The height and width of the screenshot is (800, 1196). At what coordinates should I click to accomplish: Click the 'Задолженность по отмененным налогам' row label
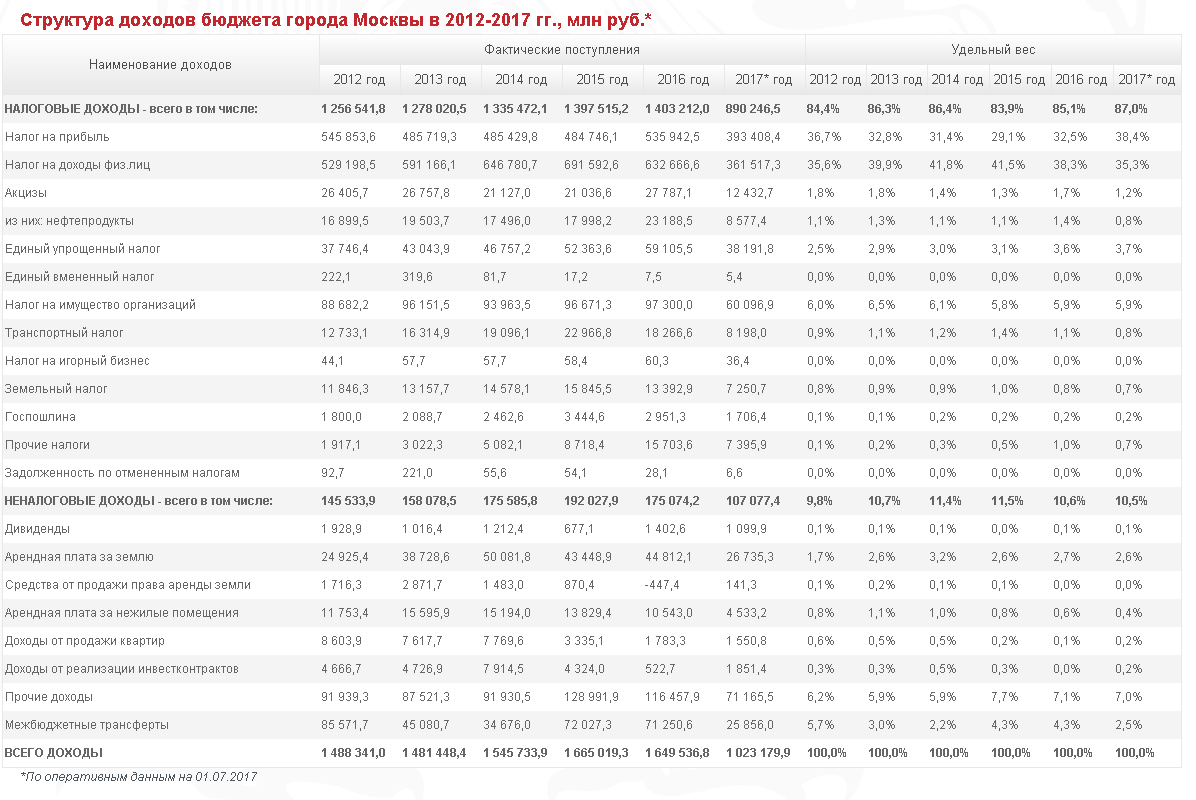pyautogui.click(x=122, y=473)
